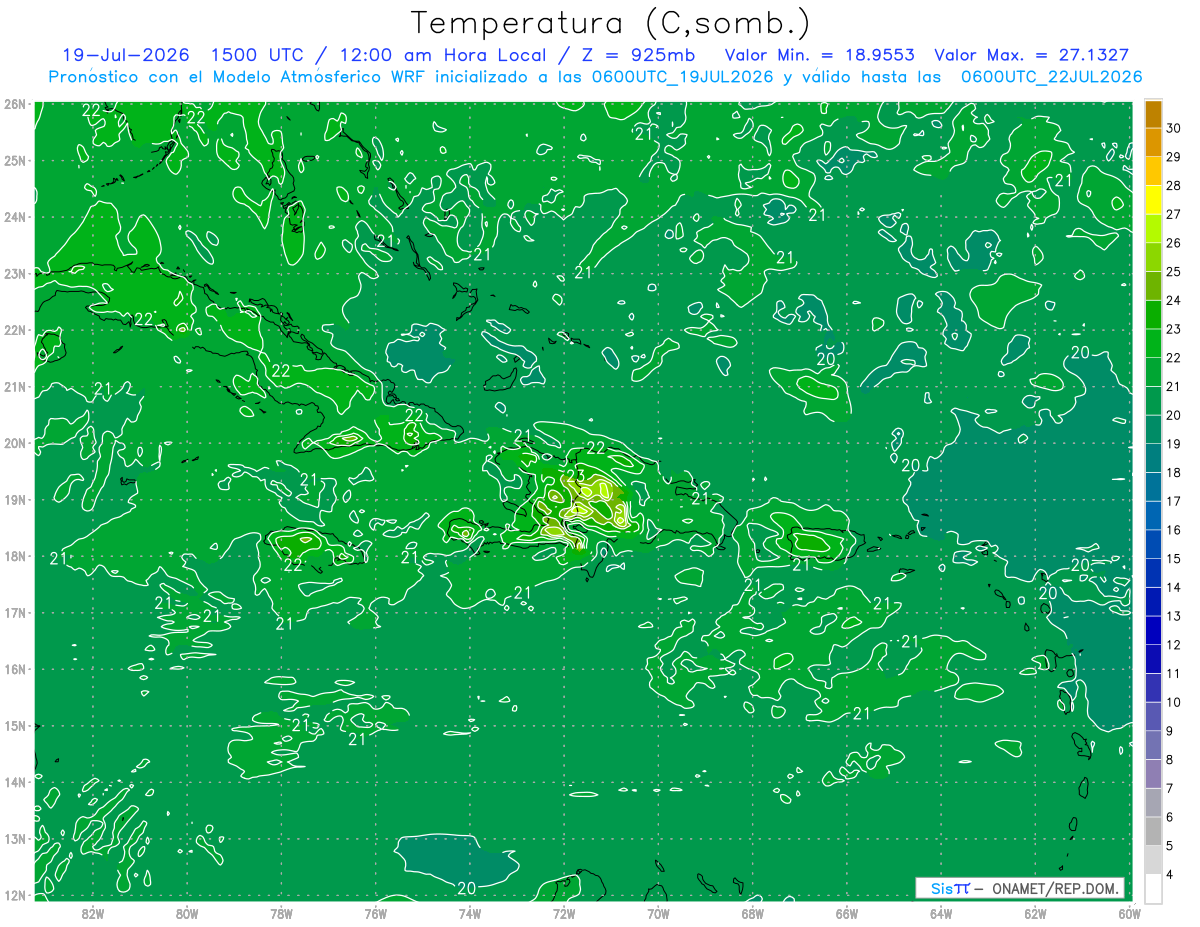Click 'Valor Min. = 18.9553' text
Viewport: 1200px width, 927px height.
point(820,55)
